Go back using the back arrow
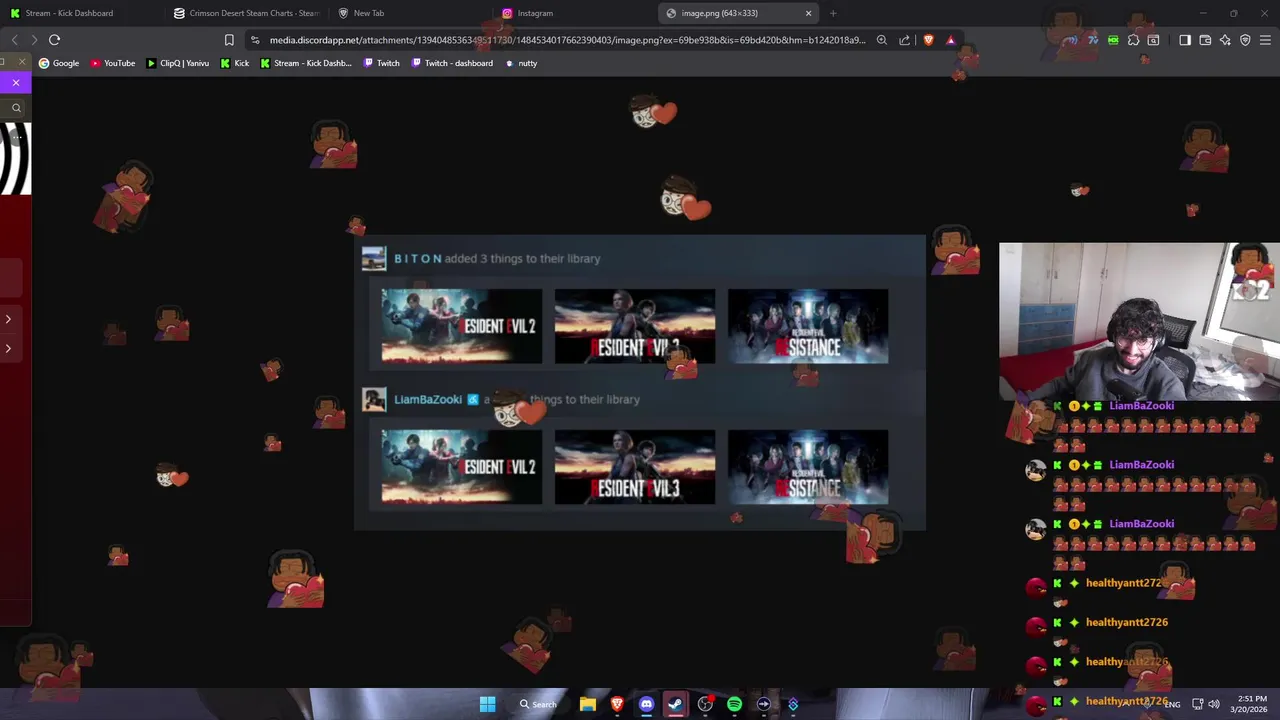1280x720 pixels. pyautogui.click(x=14, y=40)
